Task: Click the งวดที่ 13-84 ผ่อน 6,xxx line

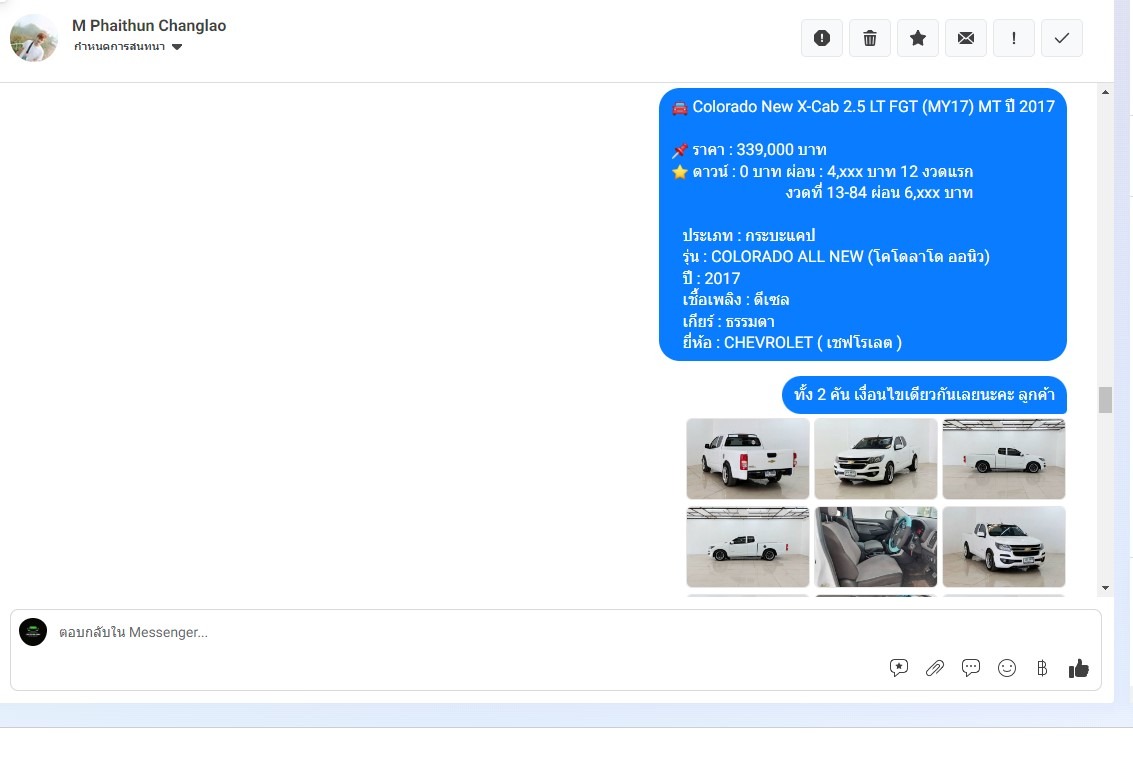Action: coord(879,193)
